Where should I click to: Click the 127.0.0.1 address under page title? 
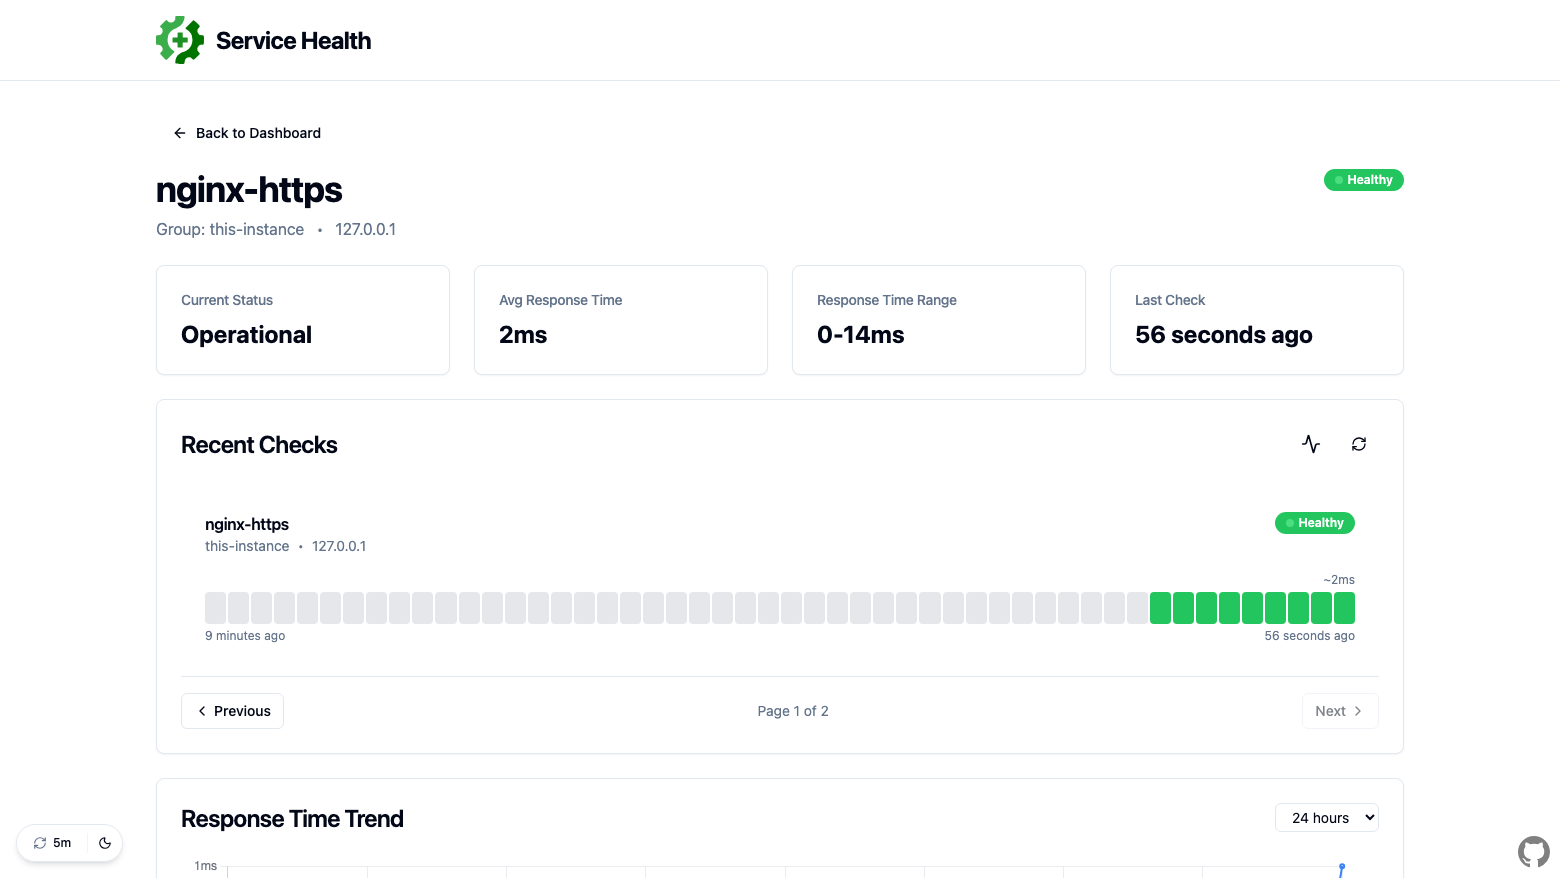coord(365,229)
